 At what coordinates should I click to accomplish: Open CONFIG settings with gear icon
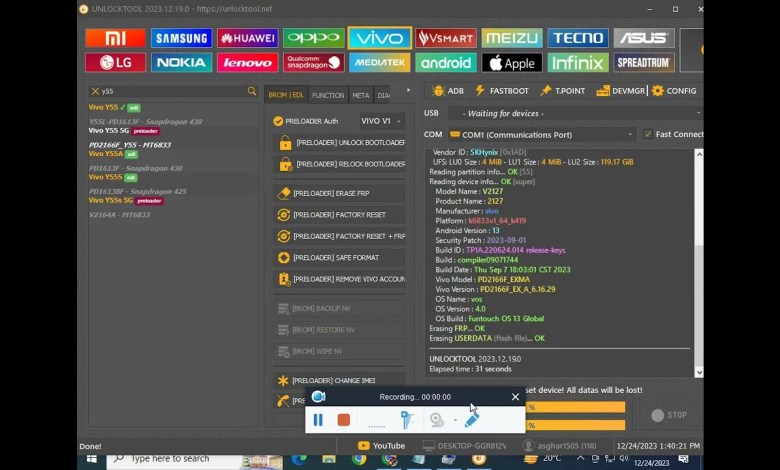tap(674, 91)
